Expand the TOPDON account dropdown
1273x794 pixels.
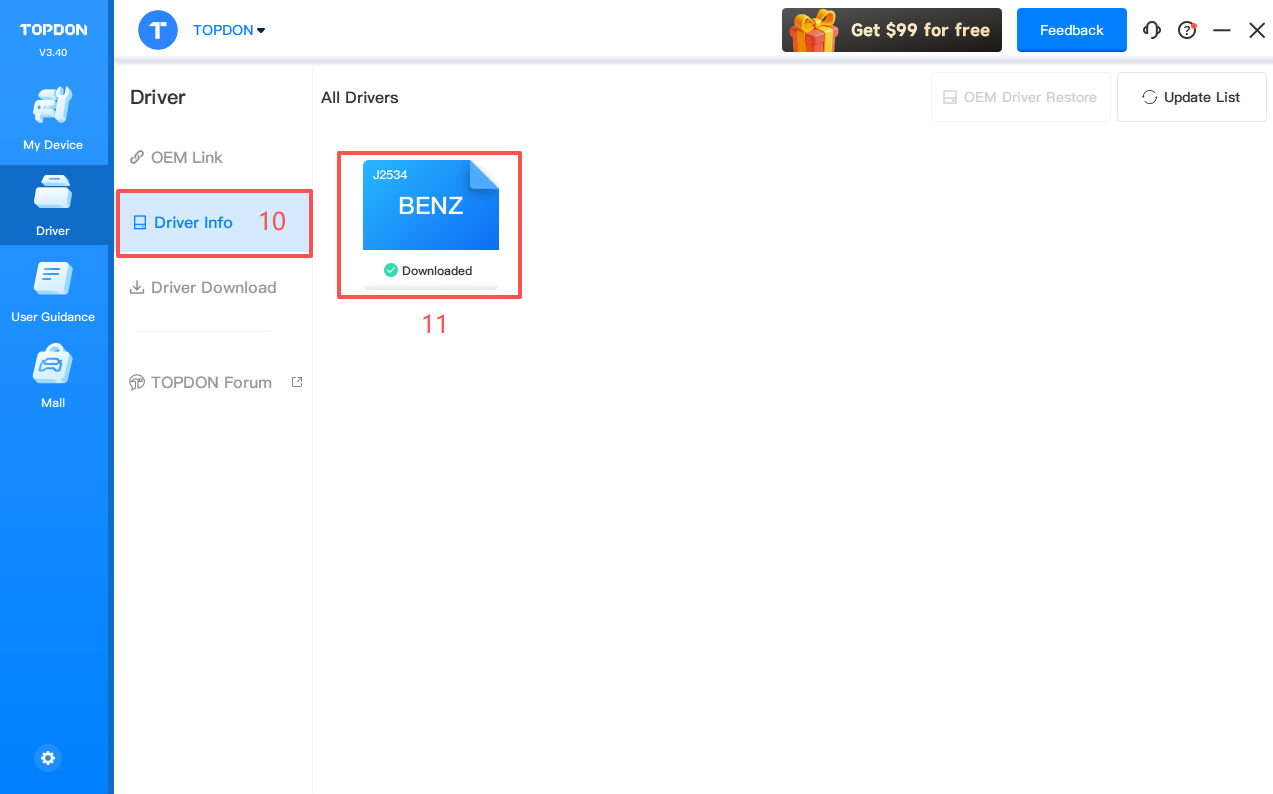click(230, 30)
